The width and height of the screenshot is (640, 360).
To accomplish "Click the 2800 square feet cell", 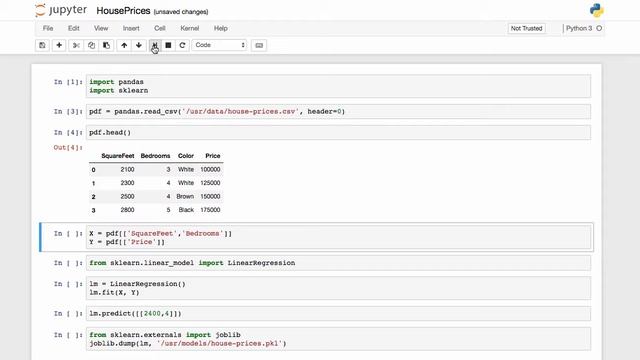I will [x=127, y=210].
